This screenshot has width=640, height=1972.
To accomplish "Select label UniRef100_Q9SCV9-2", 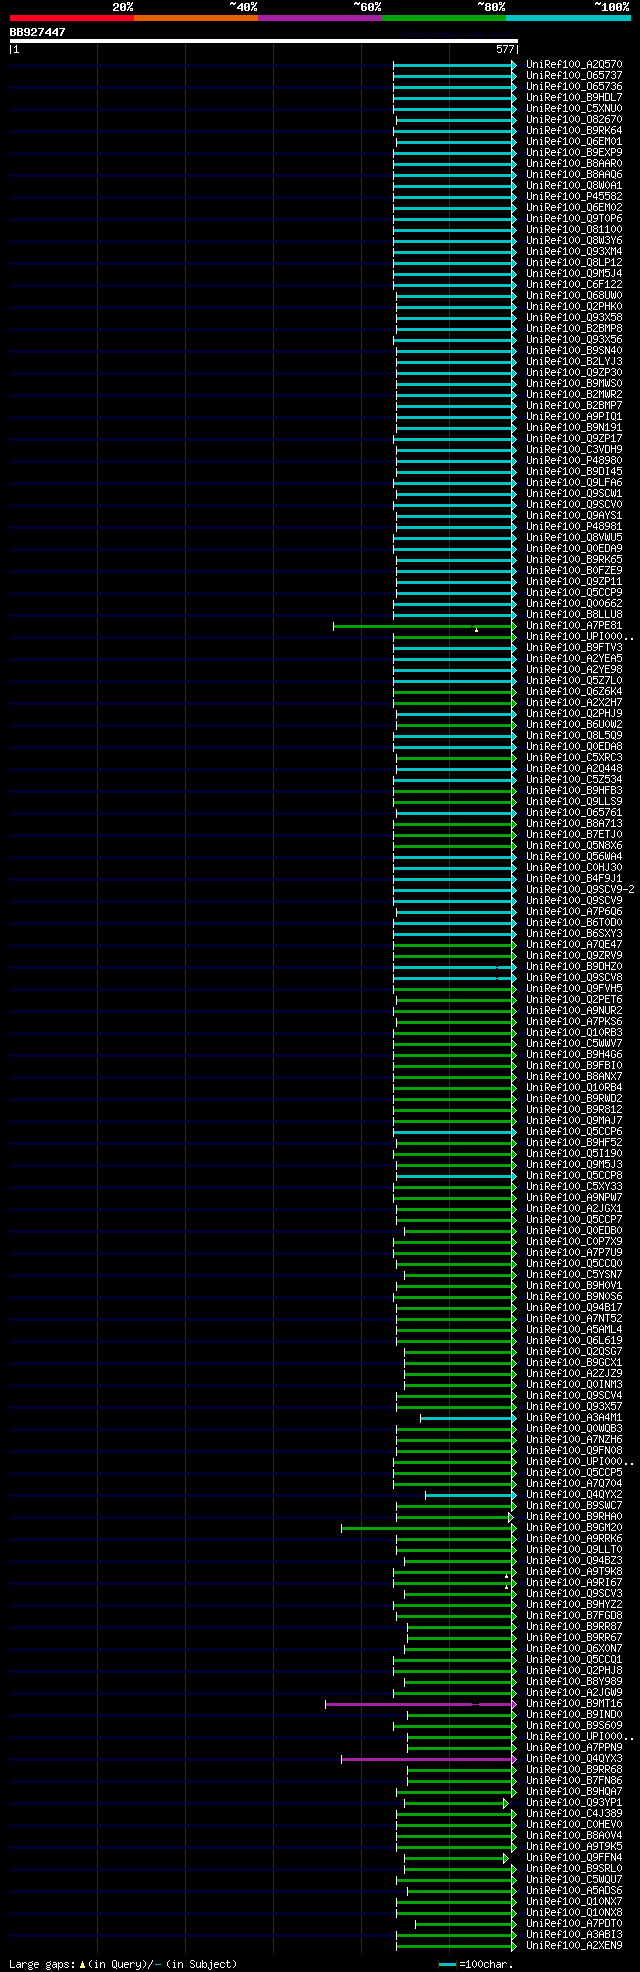I will 580,890.
